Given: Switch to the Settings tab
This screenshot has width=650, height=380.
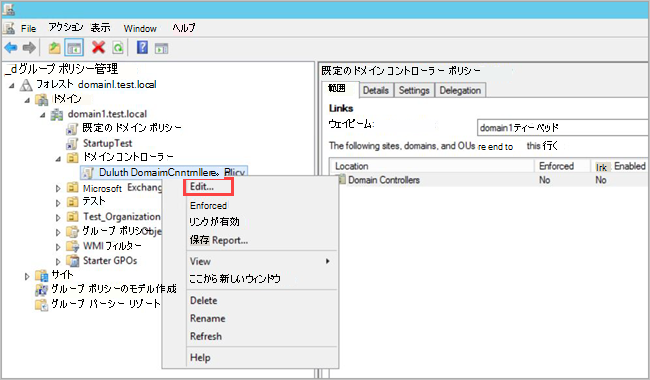Looking at the screenshot, I should [414, 90].
